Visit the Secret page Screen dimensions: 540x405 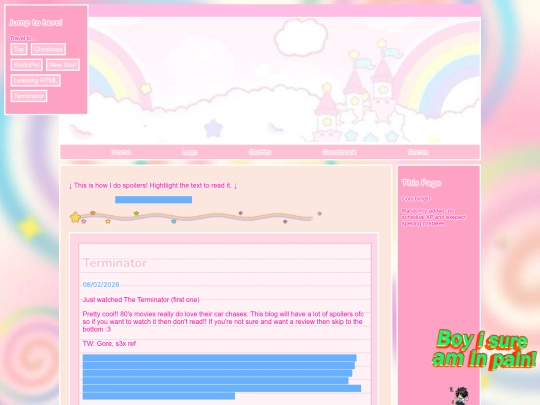click(x=418, y=152)
